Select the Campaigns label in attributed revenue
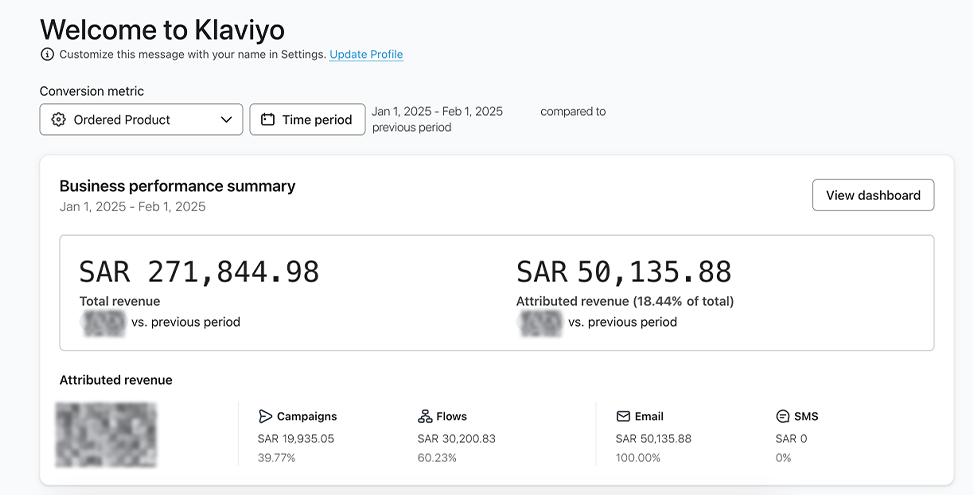Viewport: 973px width, 495px height. coord(306,416)
